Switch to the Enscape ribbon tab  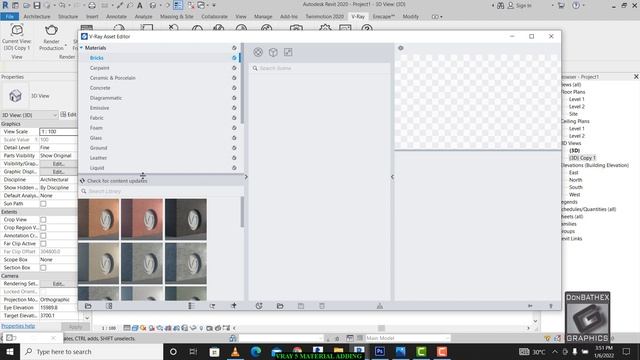point(383,17)
